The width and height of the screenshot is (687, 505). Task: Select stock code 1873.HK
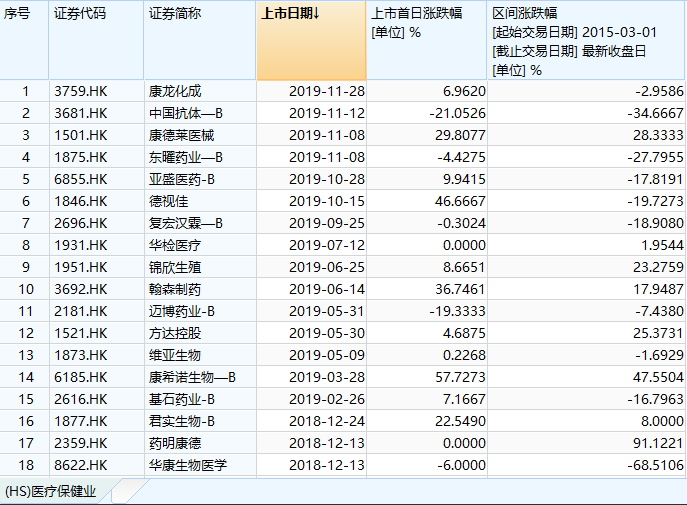click(x=81, y=355)
